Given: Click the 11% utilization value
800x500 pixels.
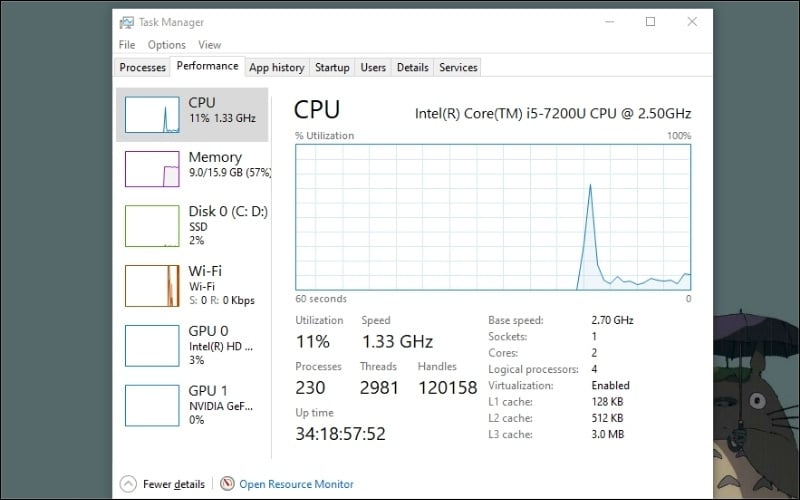Looking at the screenshot, I should [x=313, y=341].
